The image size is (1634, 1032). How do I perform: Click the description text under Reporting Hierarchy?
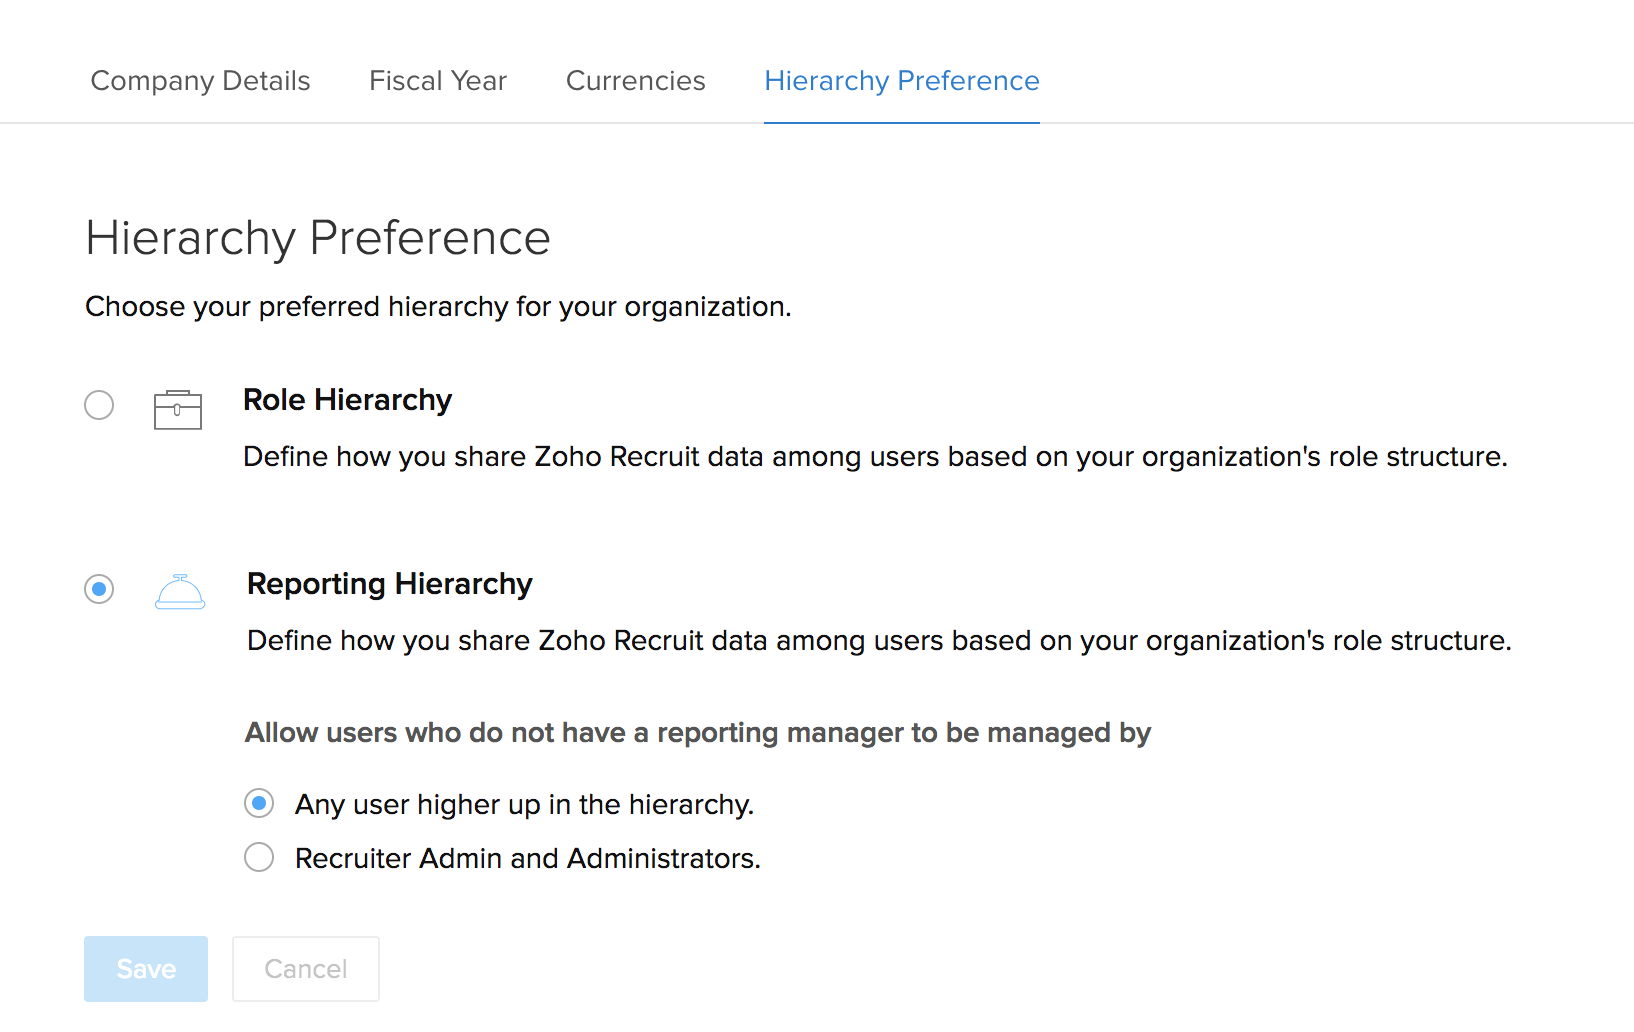[x=879, y=641]
